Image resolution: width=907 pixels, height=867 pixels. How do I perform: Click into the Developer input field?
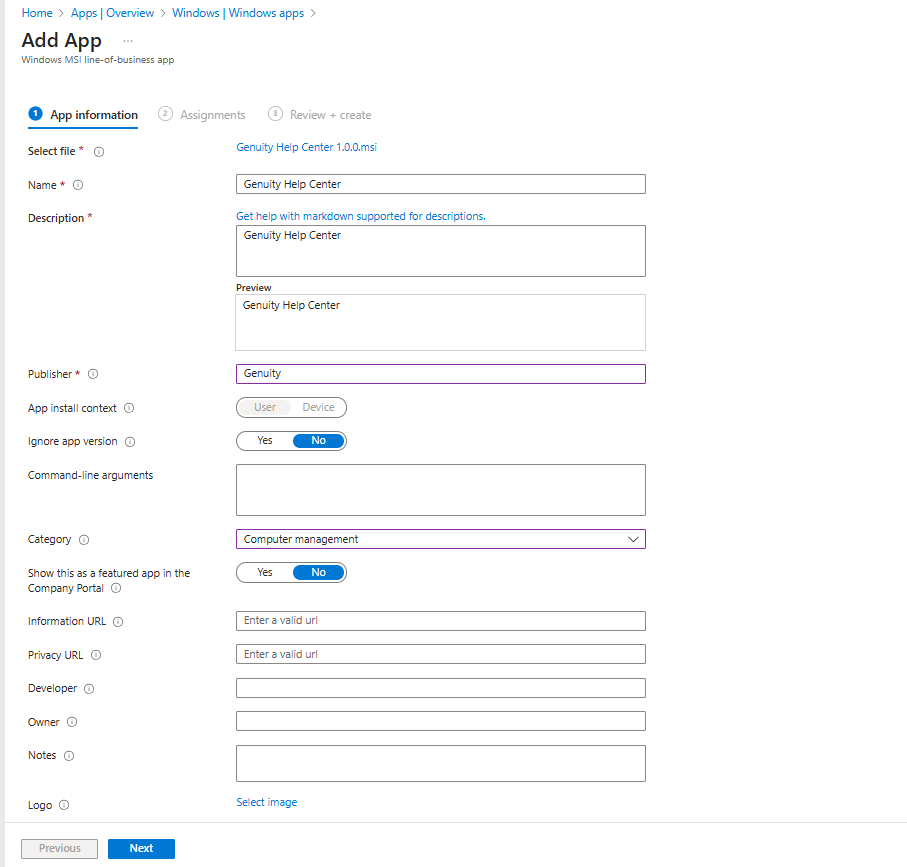[441, 688]
